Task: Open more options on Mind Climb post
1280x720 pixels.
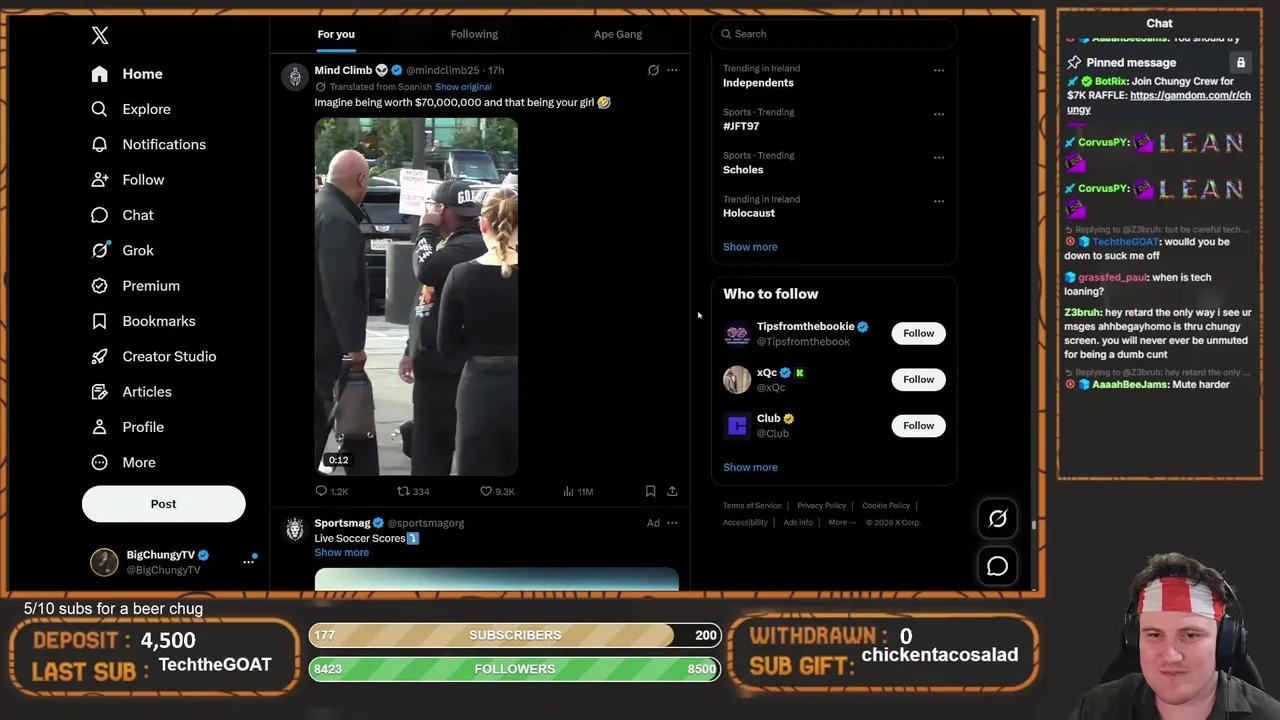Action: click(x=672, y=70)
